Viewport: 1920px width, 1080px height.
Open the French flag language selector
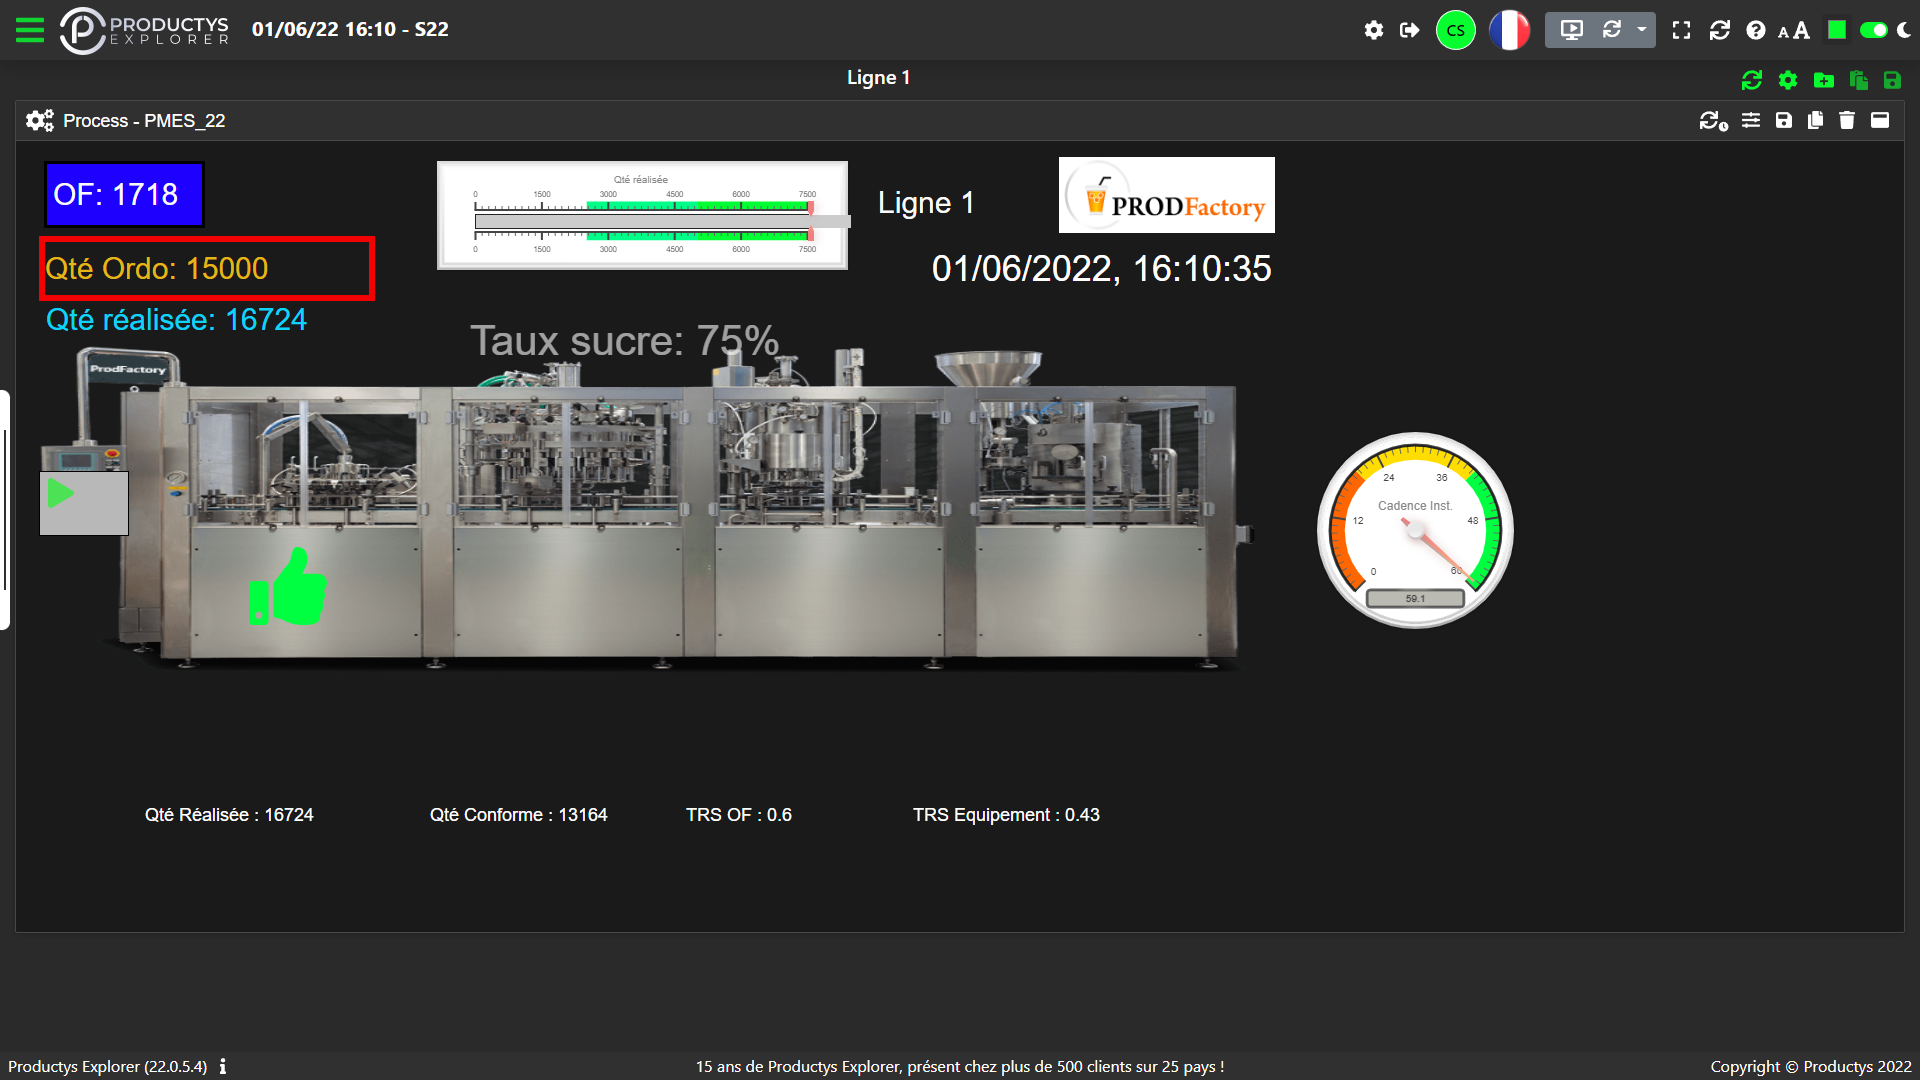point(1509,30)
